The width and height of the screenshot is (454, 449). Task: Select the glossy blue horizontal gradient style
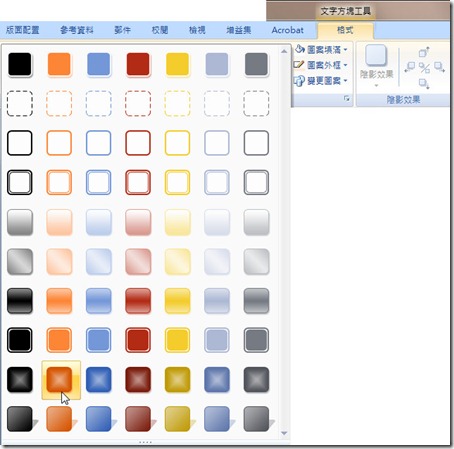[x=98, y=301]
